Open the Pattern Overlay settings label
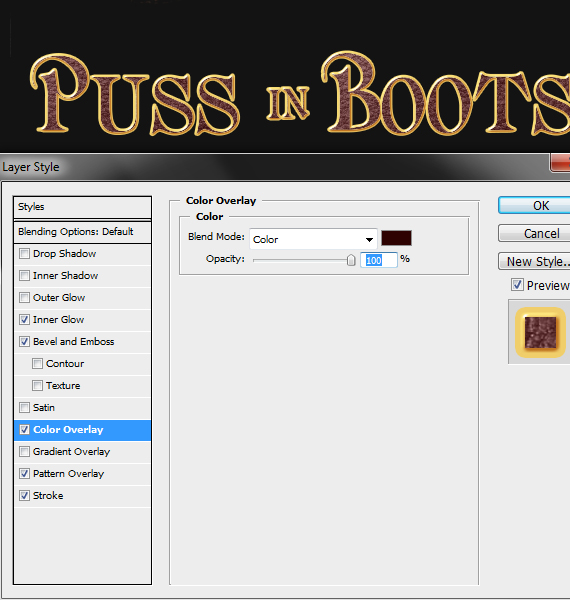 (x=68, y=474)
